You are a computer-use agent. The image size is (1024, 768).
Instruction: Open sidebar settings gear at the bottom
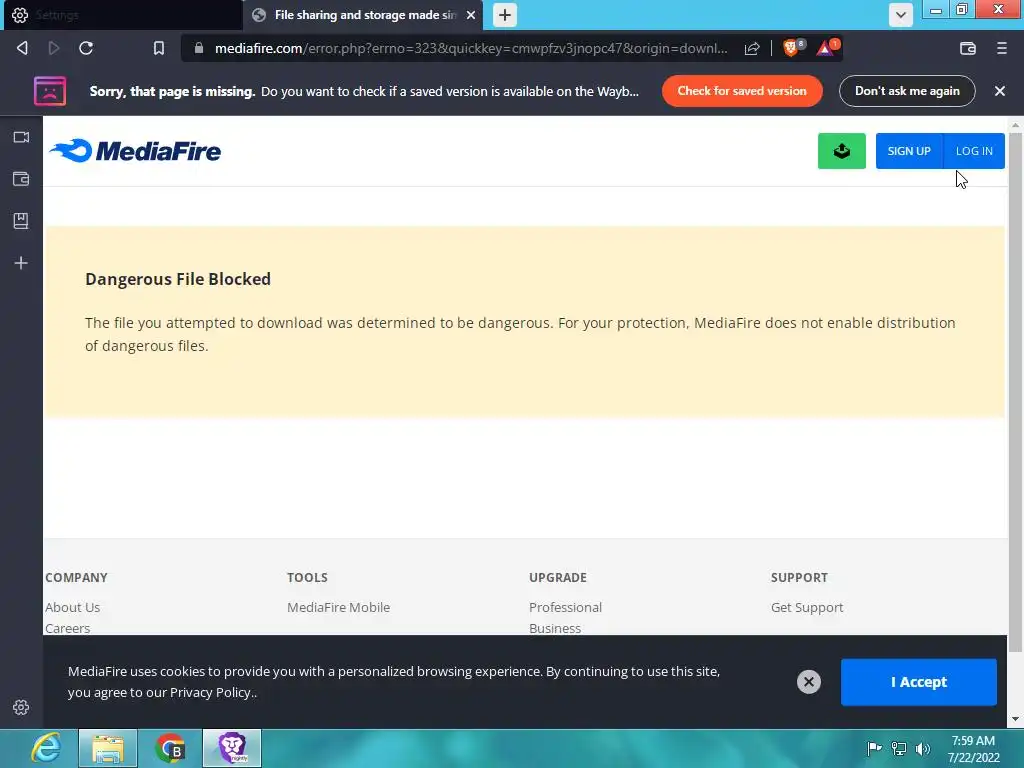pyautogui.click(x=21, y=707)
